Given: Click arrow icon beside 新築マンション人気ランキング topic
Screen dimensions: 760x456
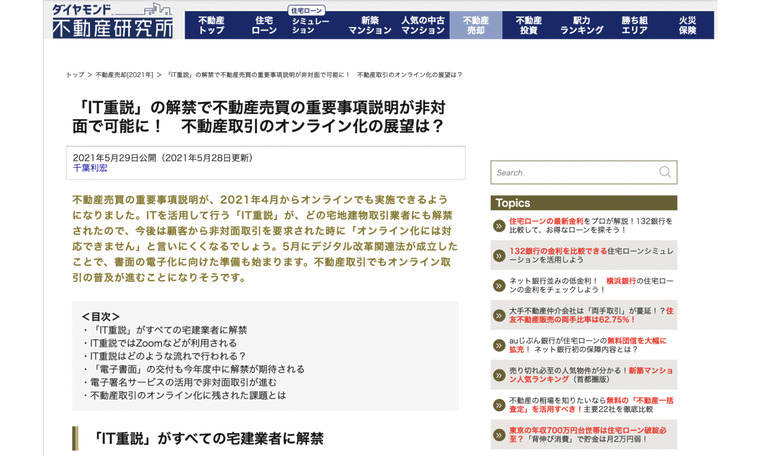Looking at the screenshot, I should [x=499, y=377].
